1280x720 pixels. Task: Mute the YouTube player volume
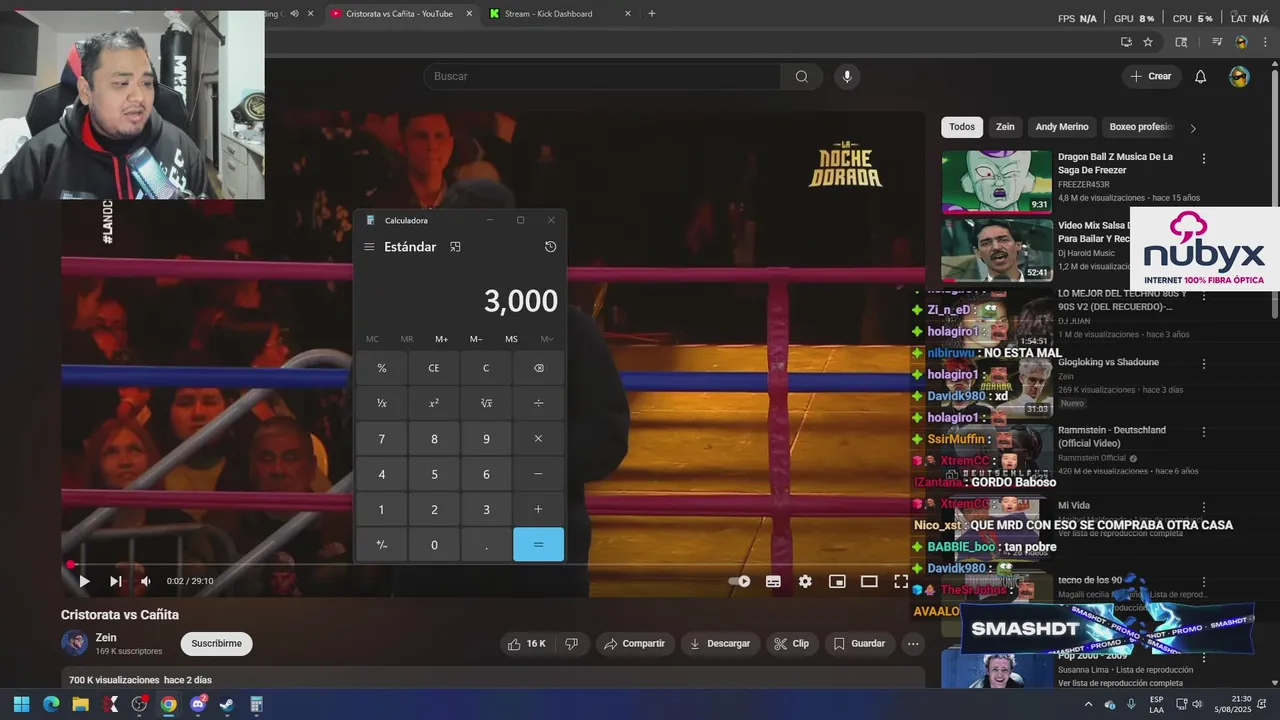click(x=146, y=581)
